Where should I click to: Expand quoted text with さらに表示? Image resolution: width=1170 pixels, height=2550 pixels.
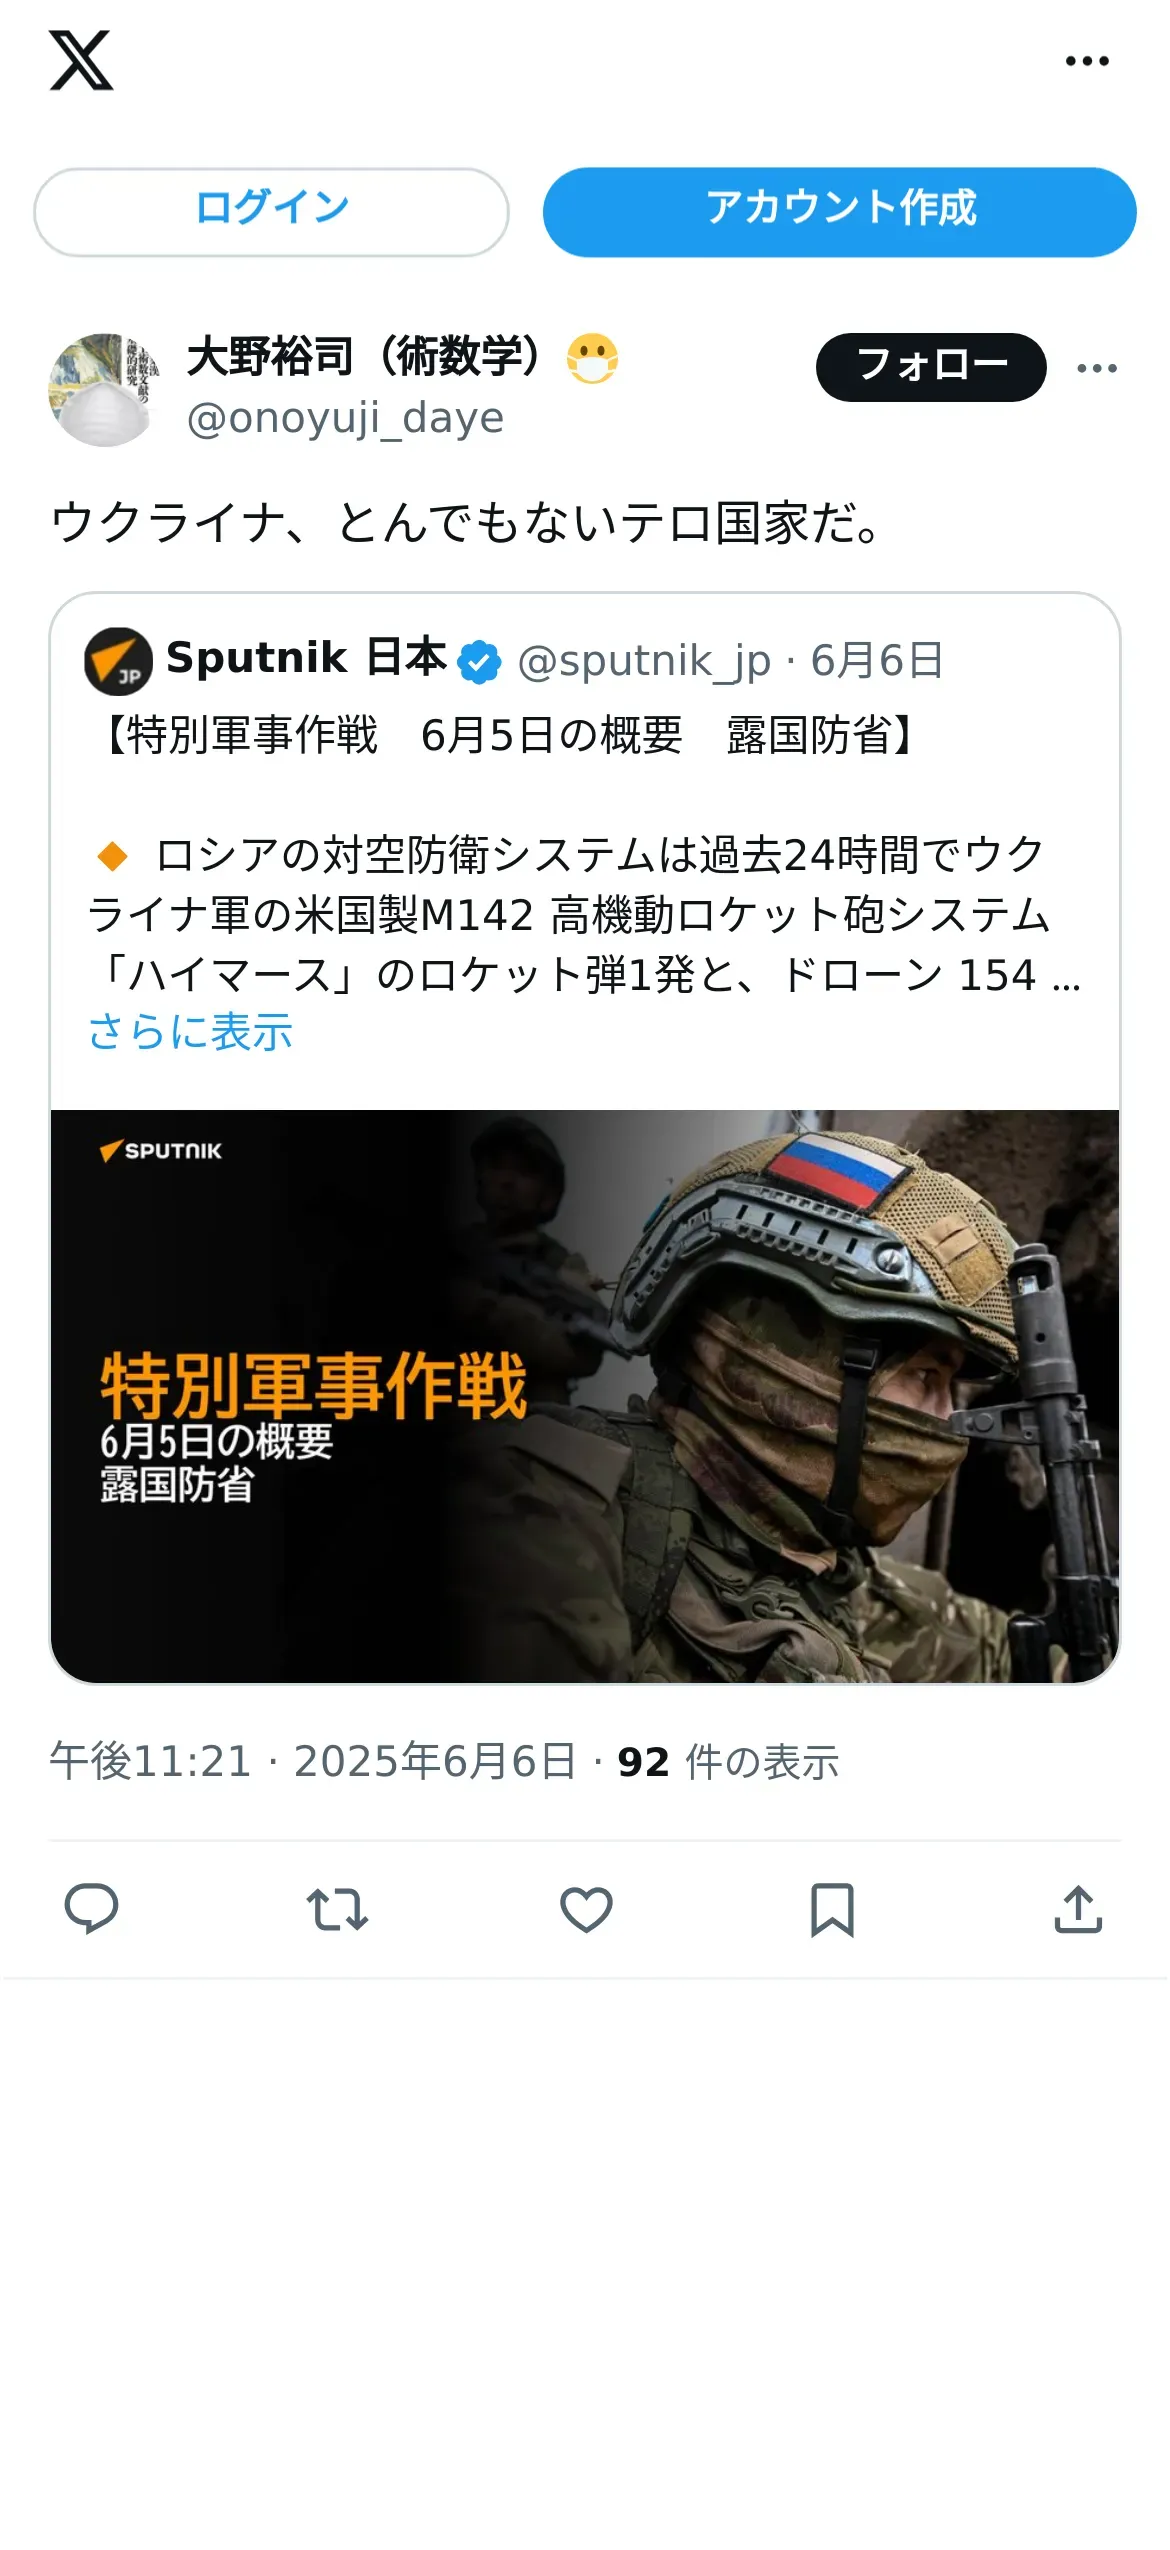[190, 1032]
